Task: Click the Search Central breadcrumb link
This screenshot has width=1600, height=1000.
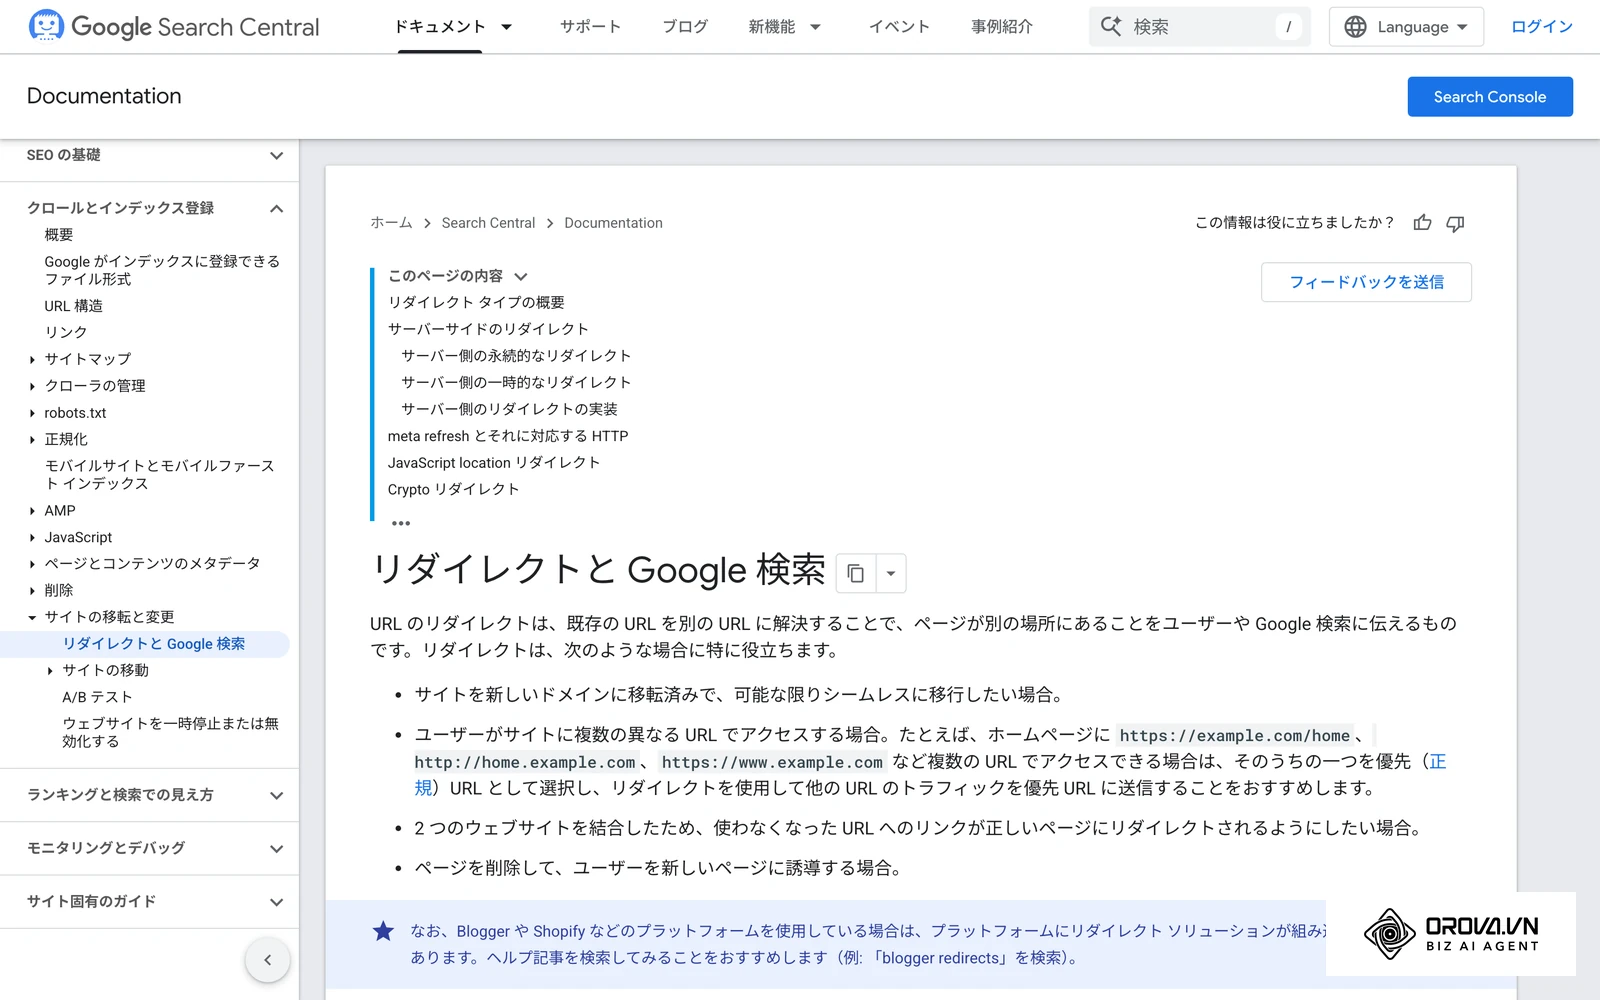Action: [488, 223]
